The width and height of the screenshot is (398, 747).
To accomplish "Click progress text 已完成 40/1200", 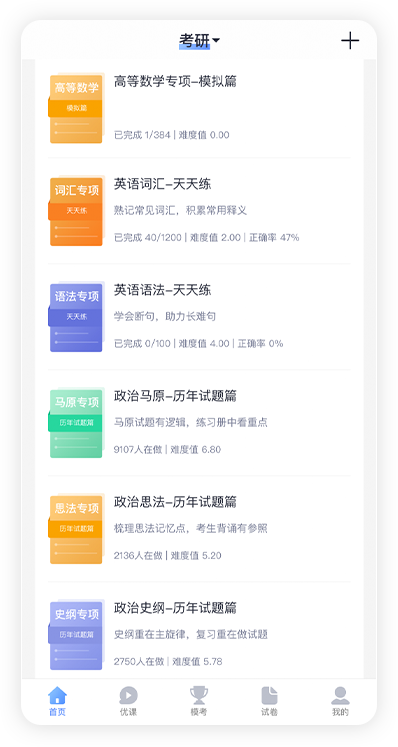I will click(x=148, y=237).
